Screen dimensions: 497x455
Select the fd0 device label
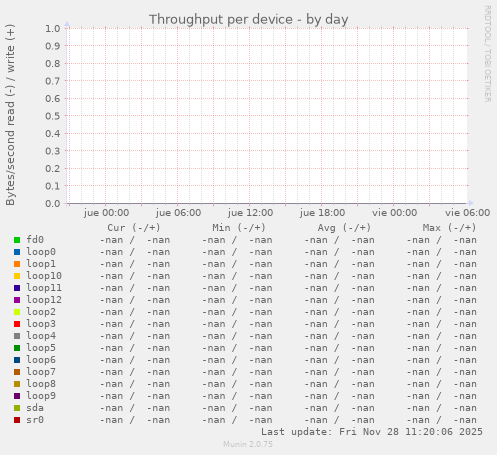click(35, 240)
